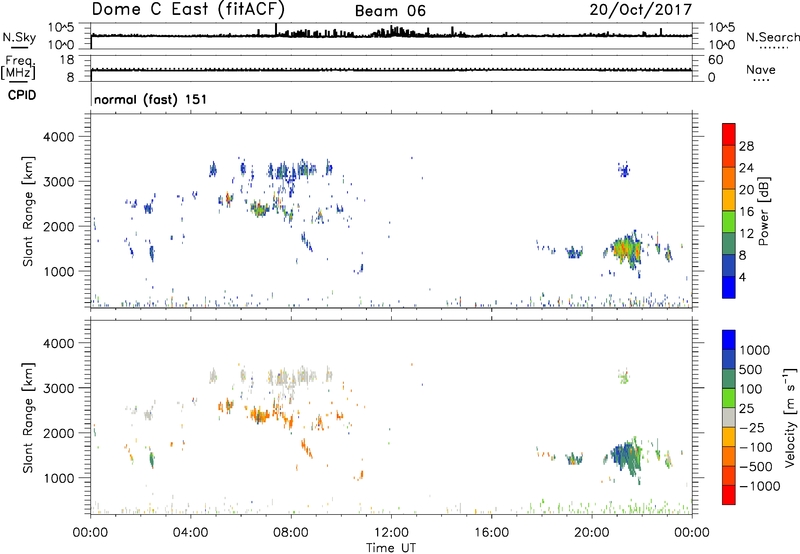Click the "N.Sky" legend label
This screenshot has height=554, width=800.
click(19, 37)
